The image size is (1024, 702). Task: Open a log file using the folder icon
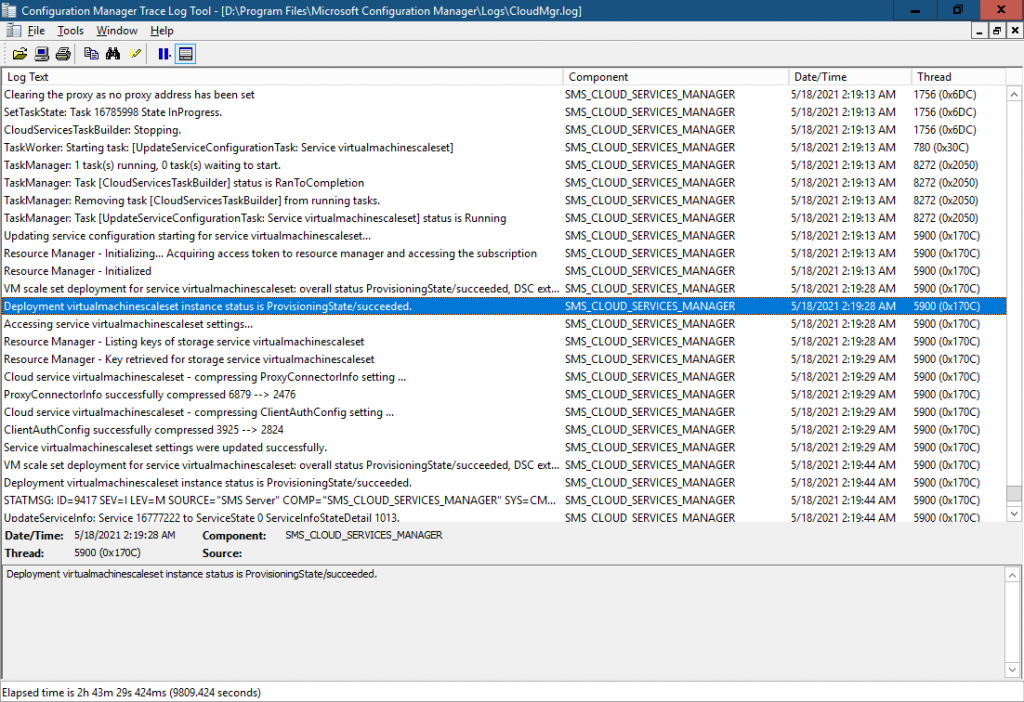[x=20, y=53]
